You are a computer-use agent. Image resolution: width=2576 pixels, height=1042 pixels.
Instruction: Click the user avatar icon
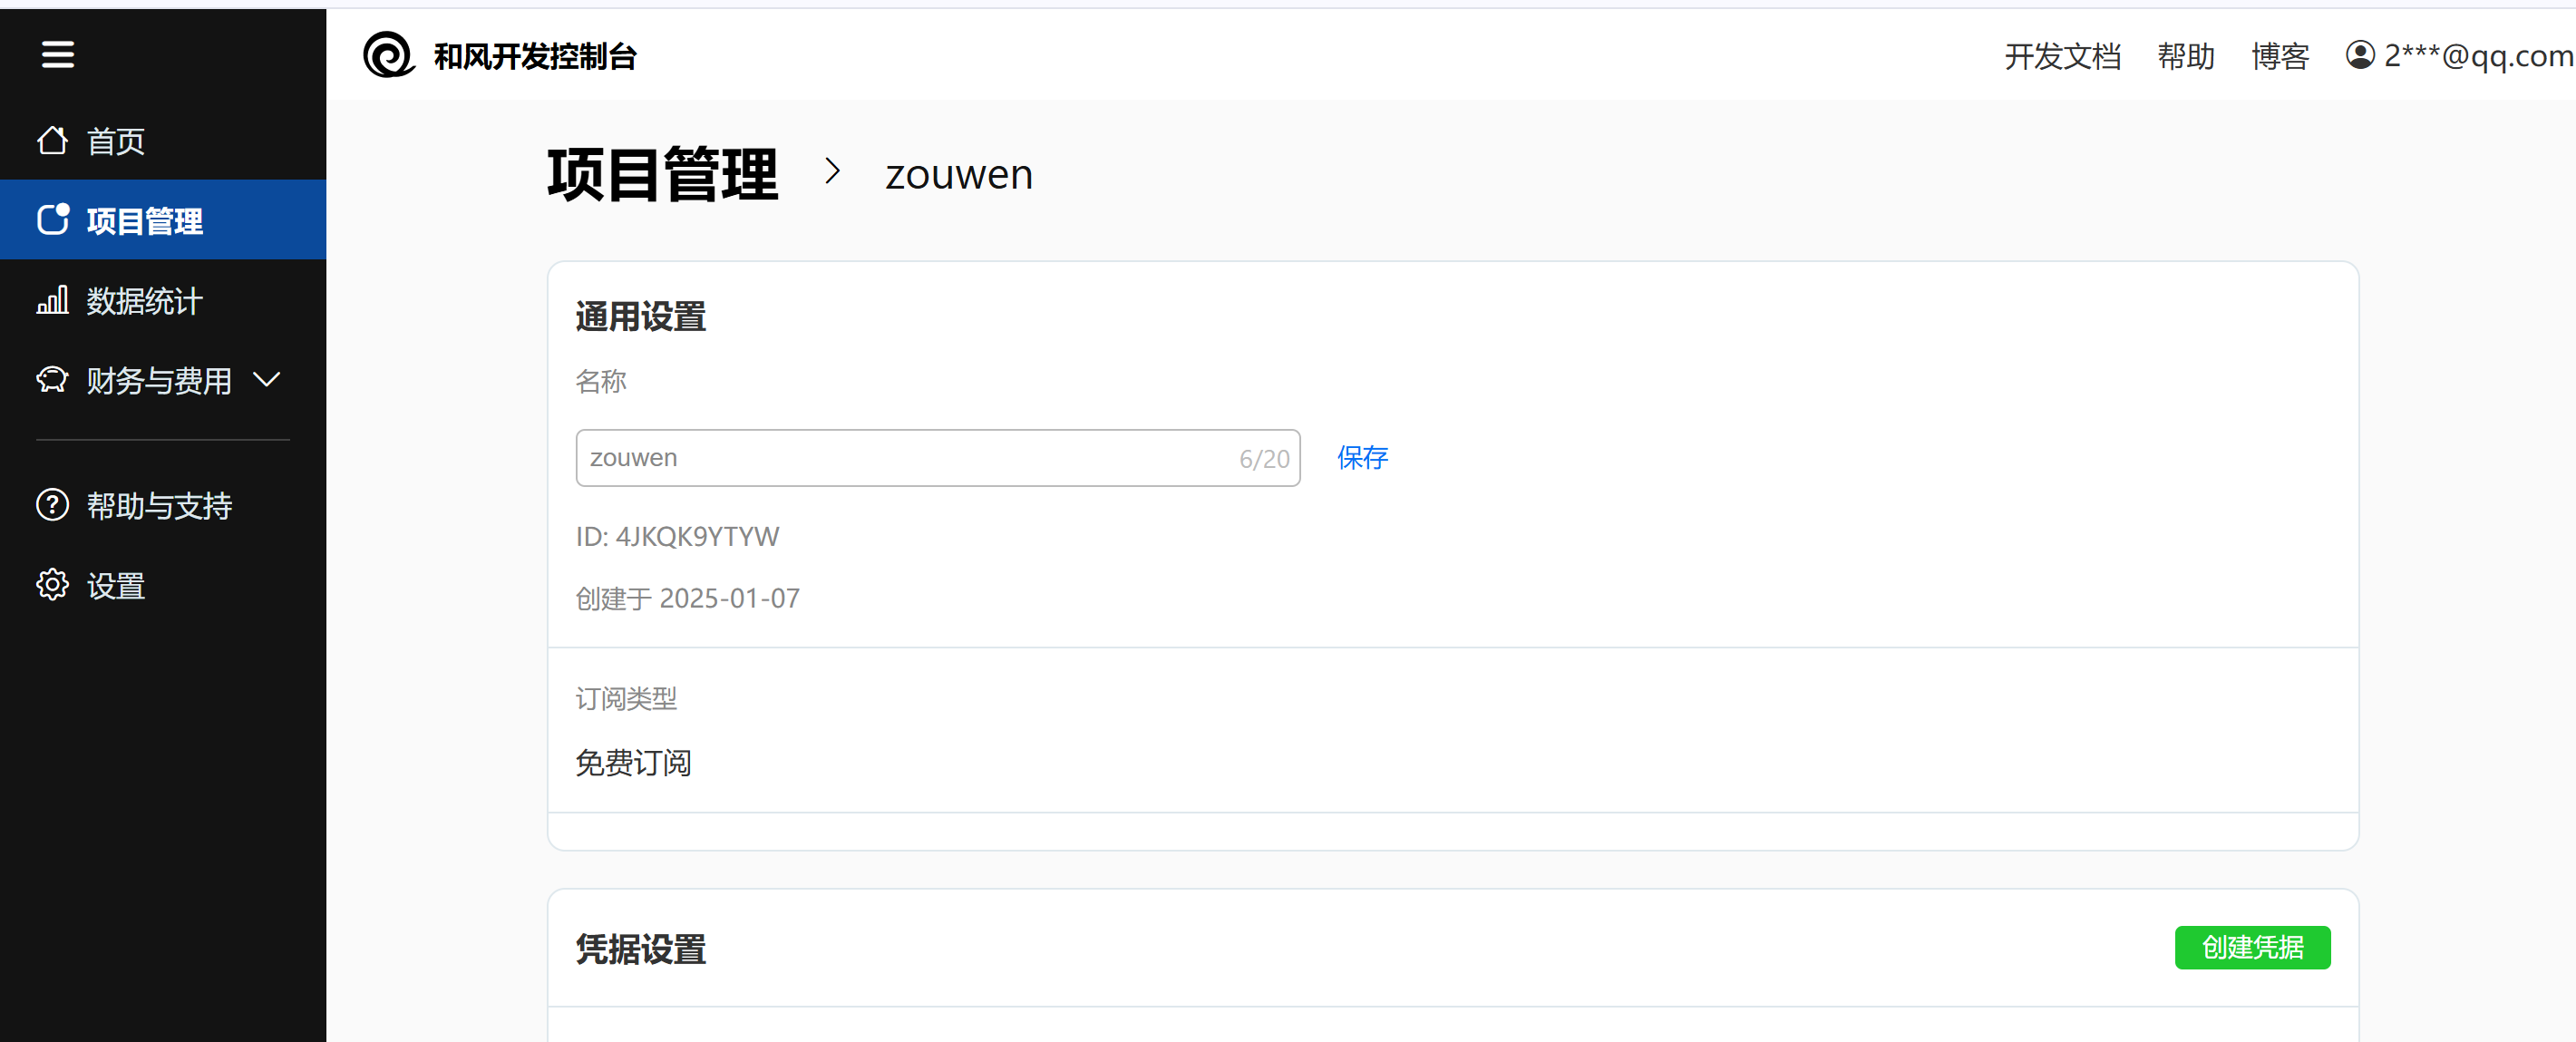pos(2359,55)
